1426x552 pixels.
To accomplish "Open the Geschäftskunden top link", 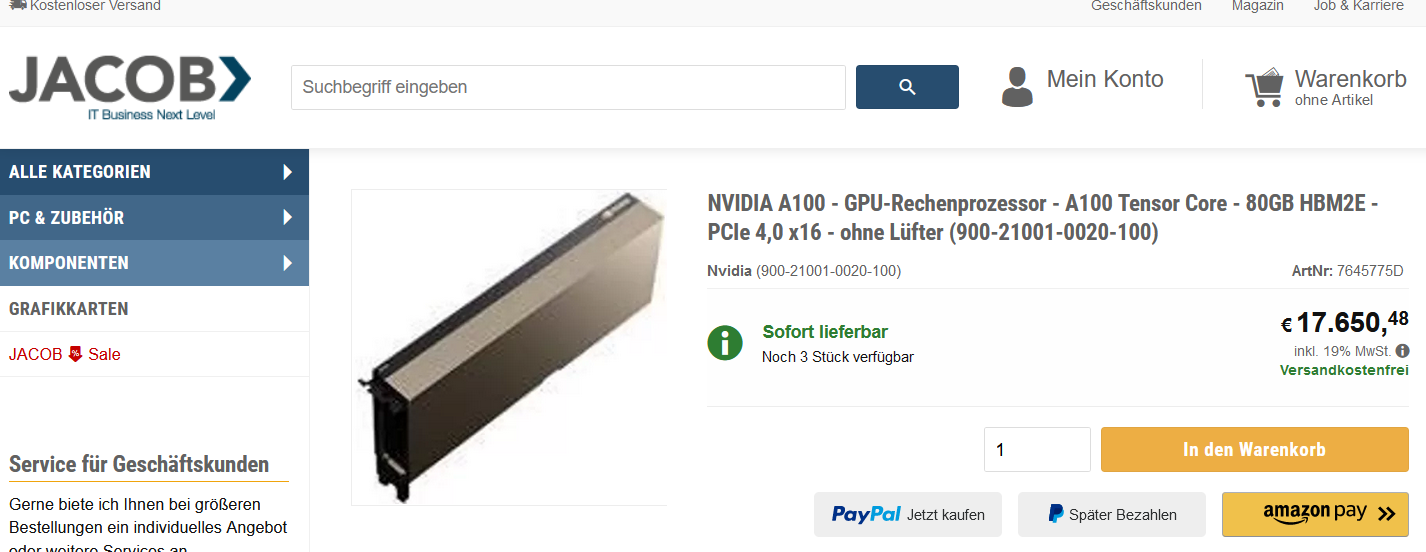I will (1146, 6).
